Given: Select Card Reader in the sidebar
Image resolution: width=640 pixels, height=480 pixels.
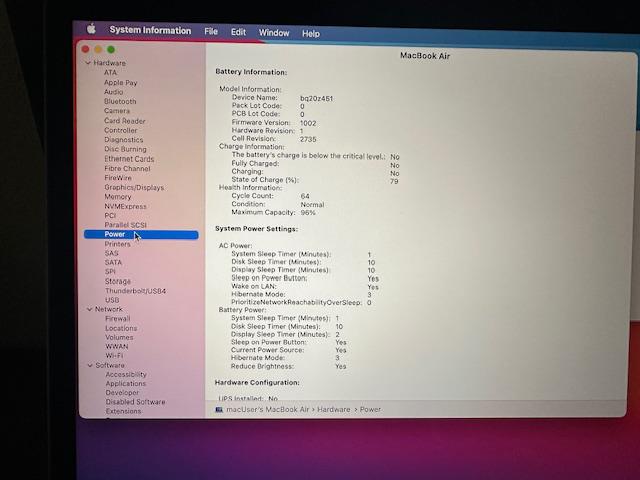Looking at the screenshot, I should pos(124,121).
